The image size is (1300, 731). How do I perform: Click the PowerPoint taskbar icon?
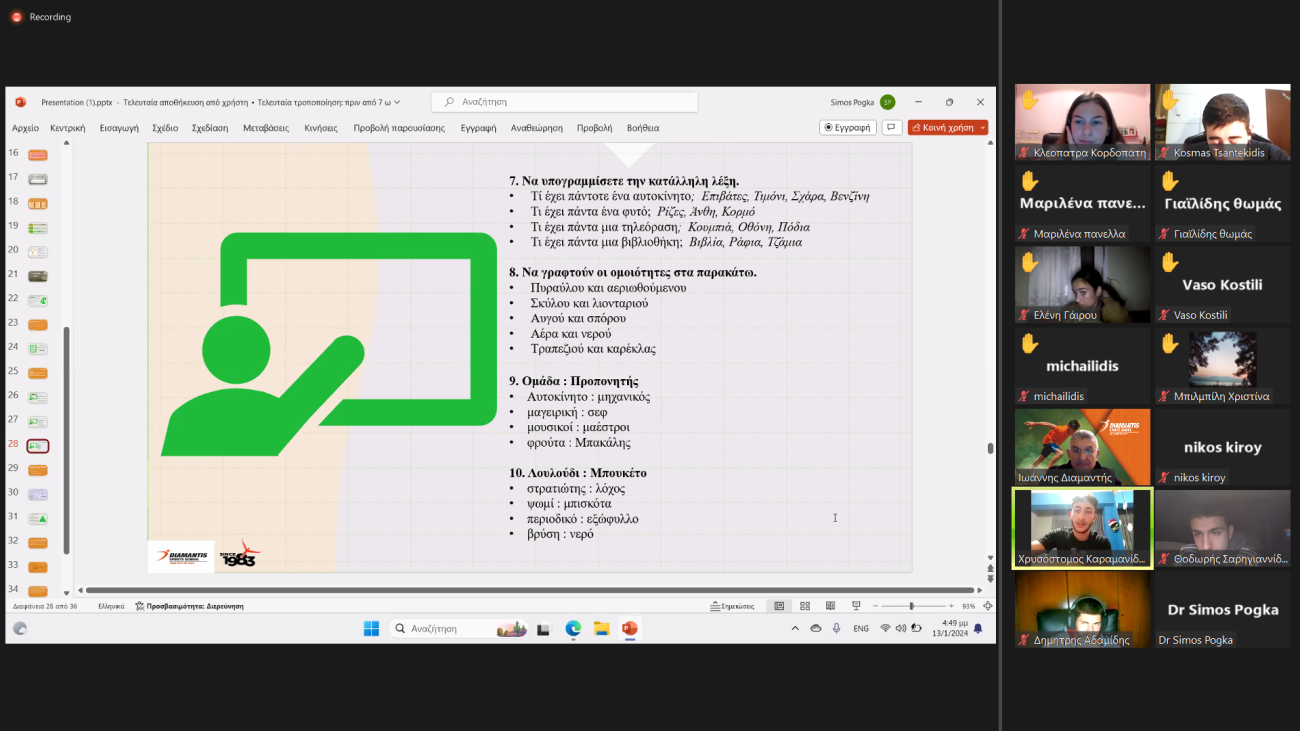pyautogui.click(x=630, y=629)
